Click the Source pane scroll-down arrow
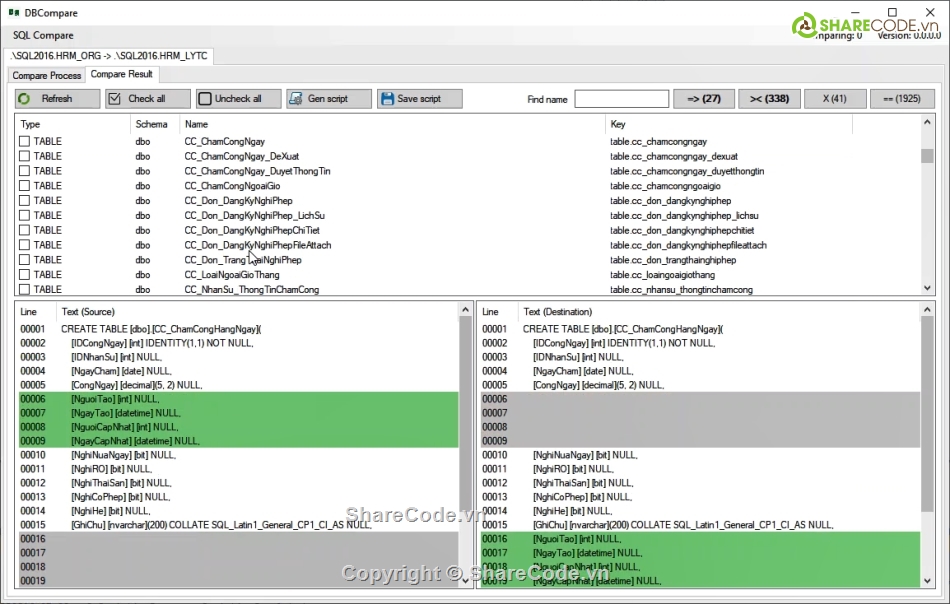 [465, 580]
